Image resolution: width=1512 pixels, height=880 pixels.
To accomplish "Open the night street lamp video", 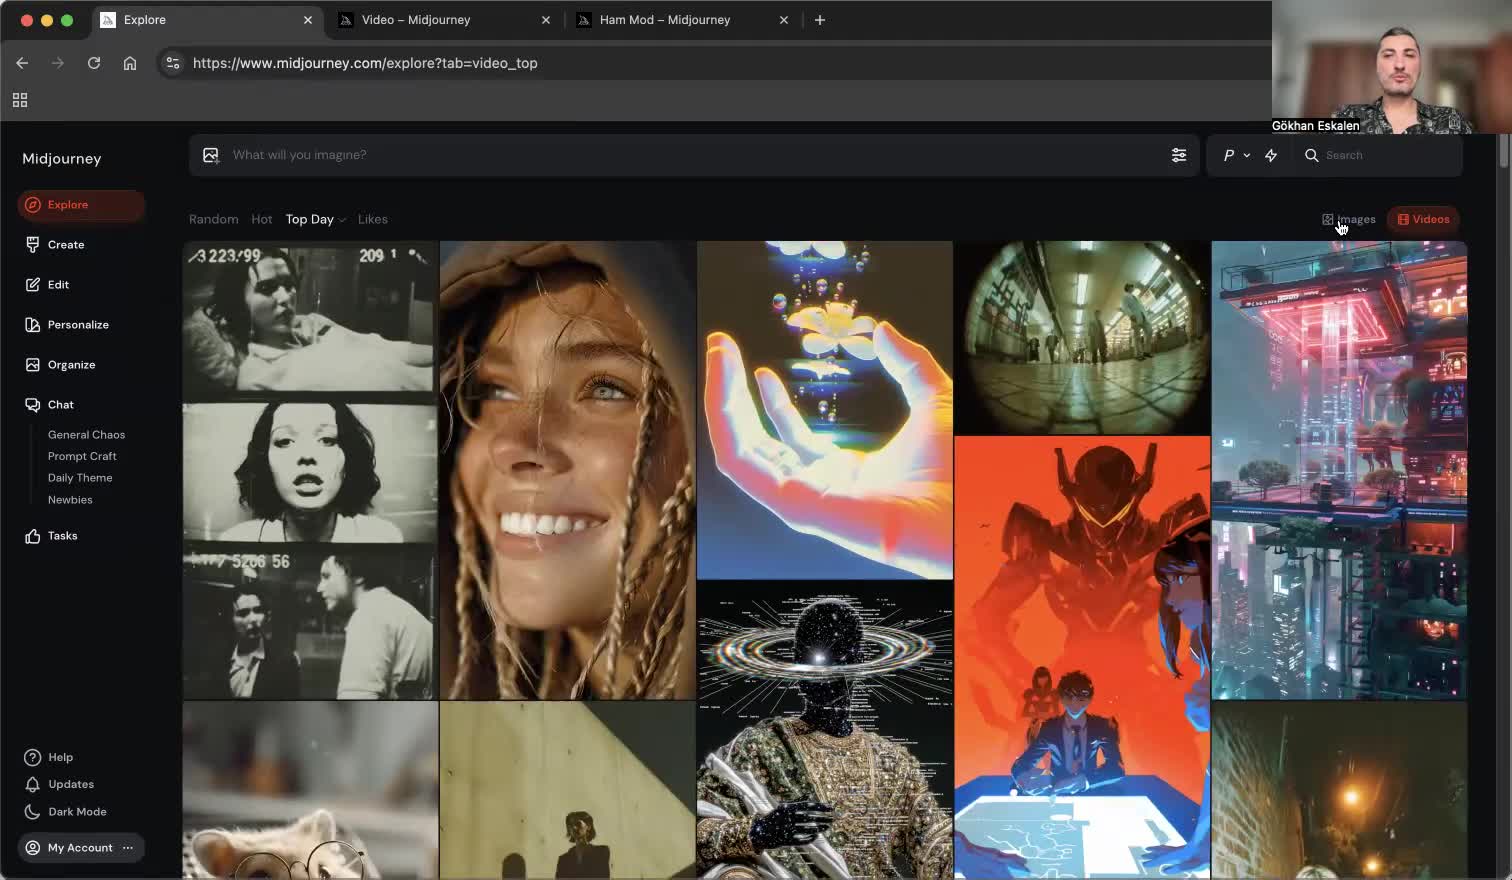I will tap(1339, 791).
